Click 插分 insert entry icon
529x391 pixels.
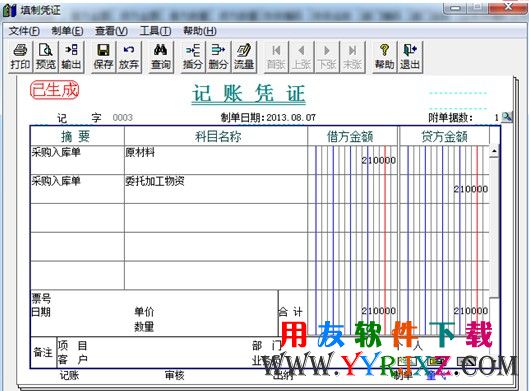click(193, 57)
